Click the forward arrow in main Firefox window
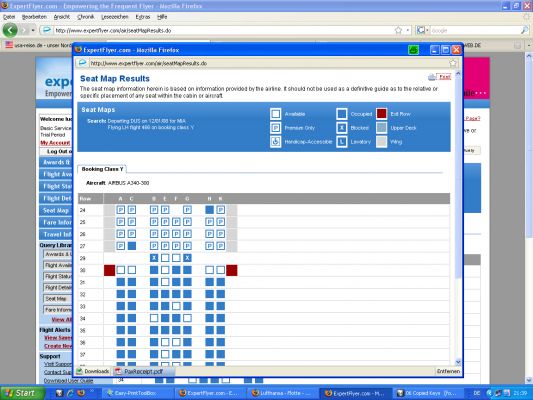 [23, 30]
